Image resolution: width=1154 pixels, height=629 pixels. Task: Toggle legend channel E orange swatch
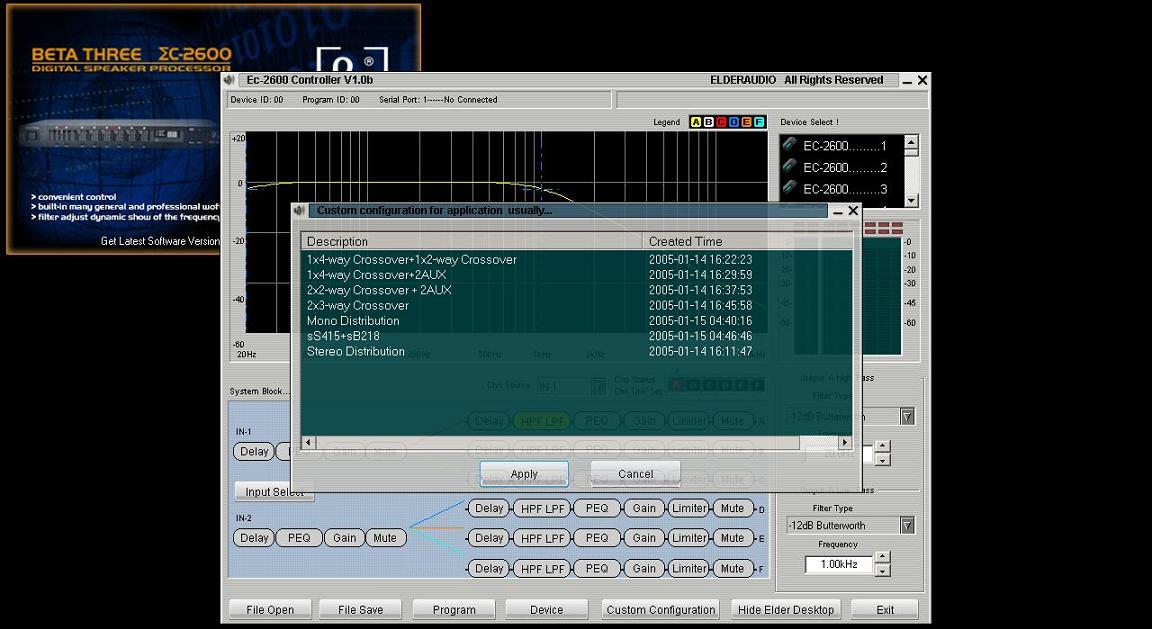[746, 122]
